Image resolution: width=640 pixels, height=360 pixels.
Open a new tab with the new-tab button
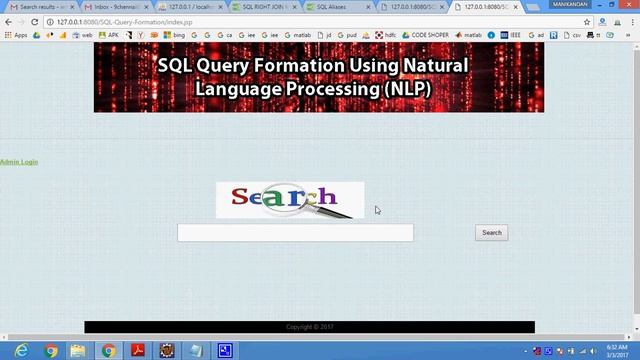[533, 7]
